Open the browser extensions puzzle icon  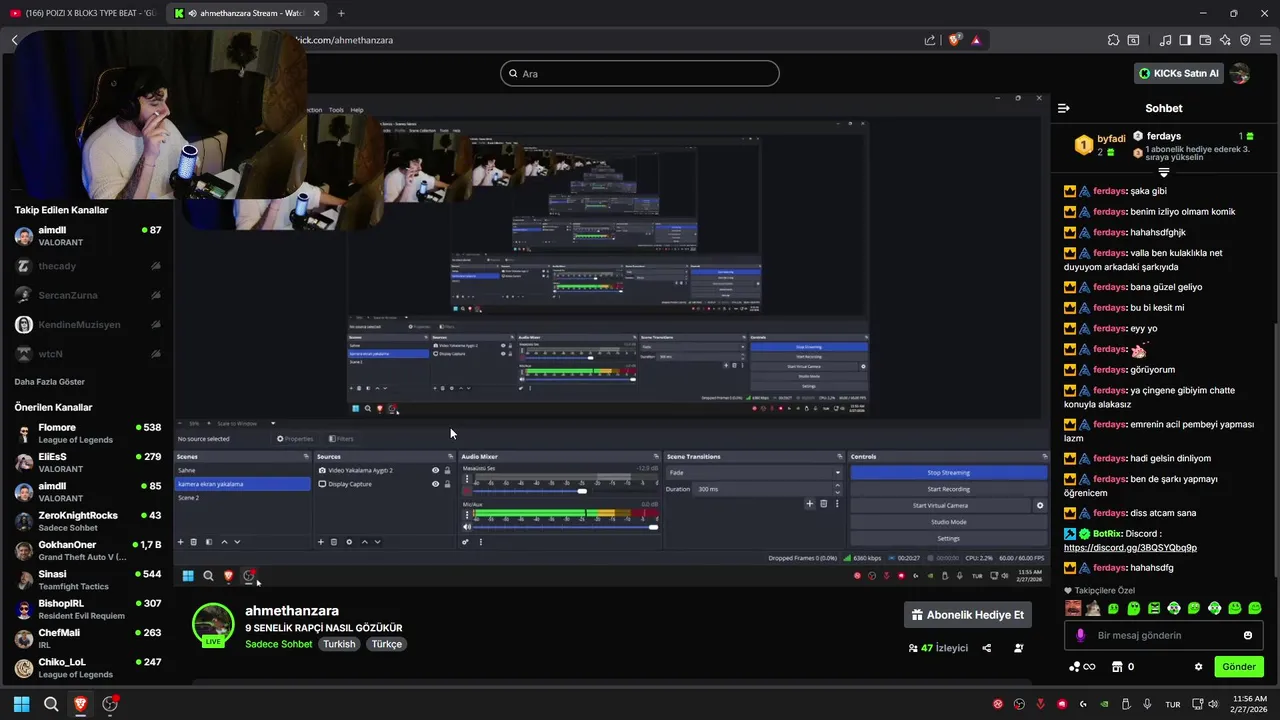point(1113,40)
